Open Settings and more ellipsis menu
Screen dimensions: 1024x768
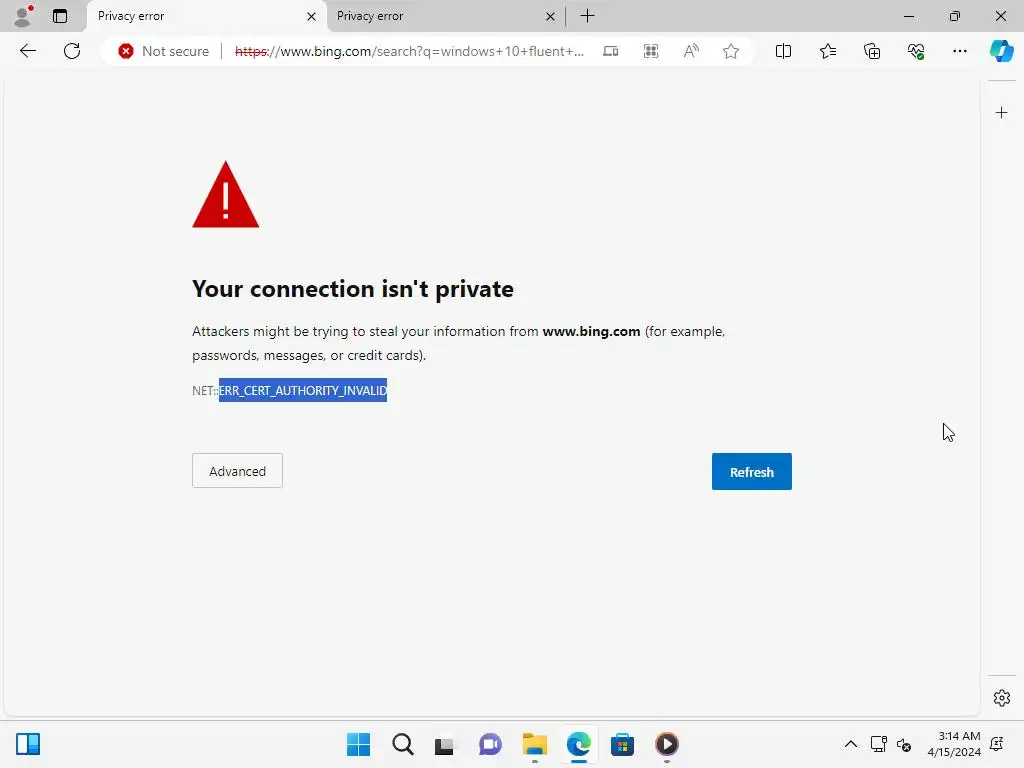pos(959,51)
